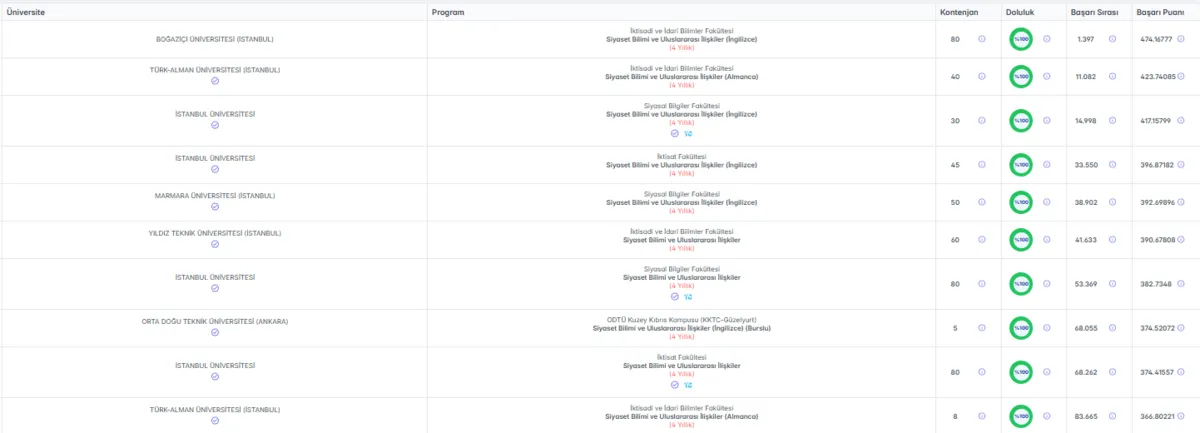Click YÖK icon under İstanbul Siyasal Bilgiler İngilizce program
This screenshot has height=433, width=1200.
coord(688,132)
